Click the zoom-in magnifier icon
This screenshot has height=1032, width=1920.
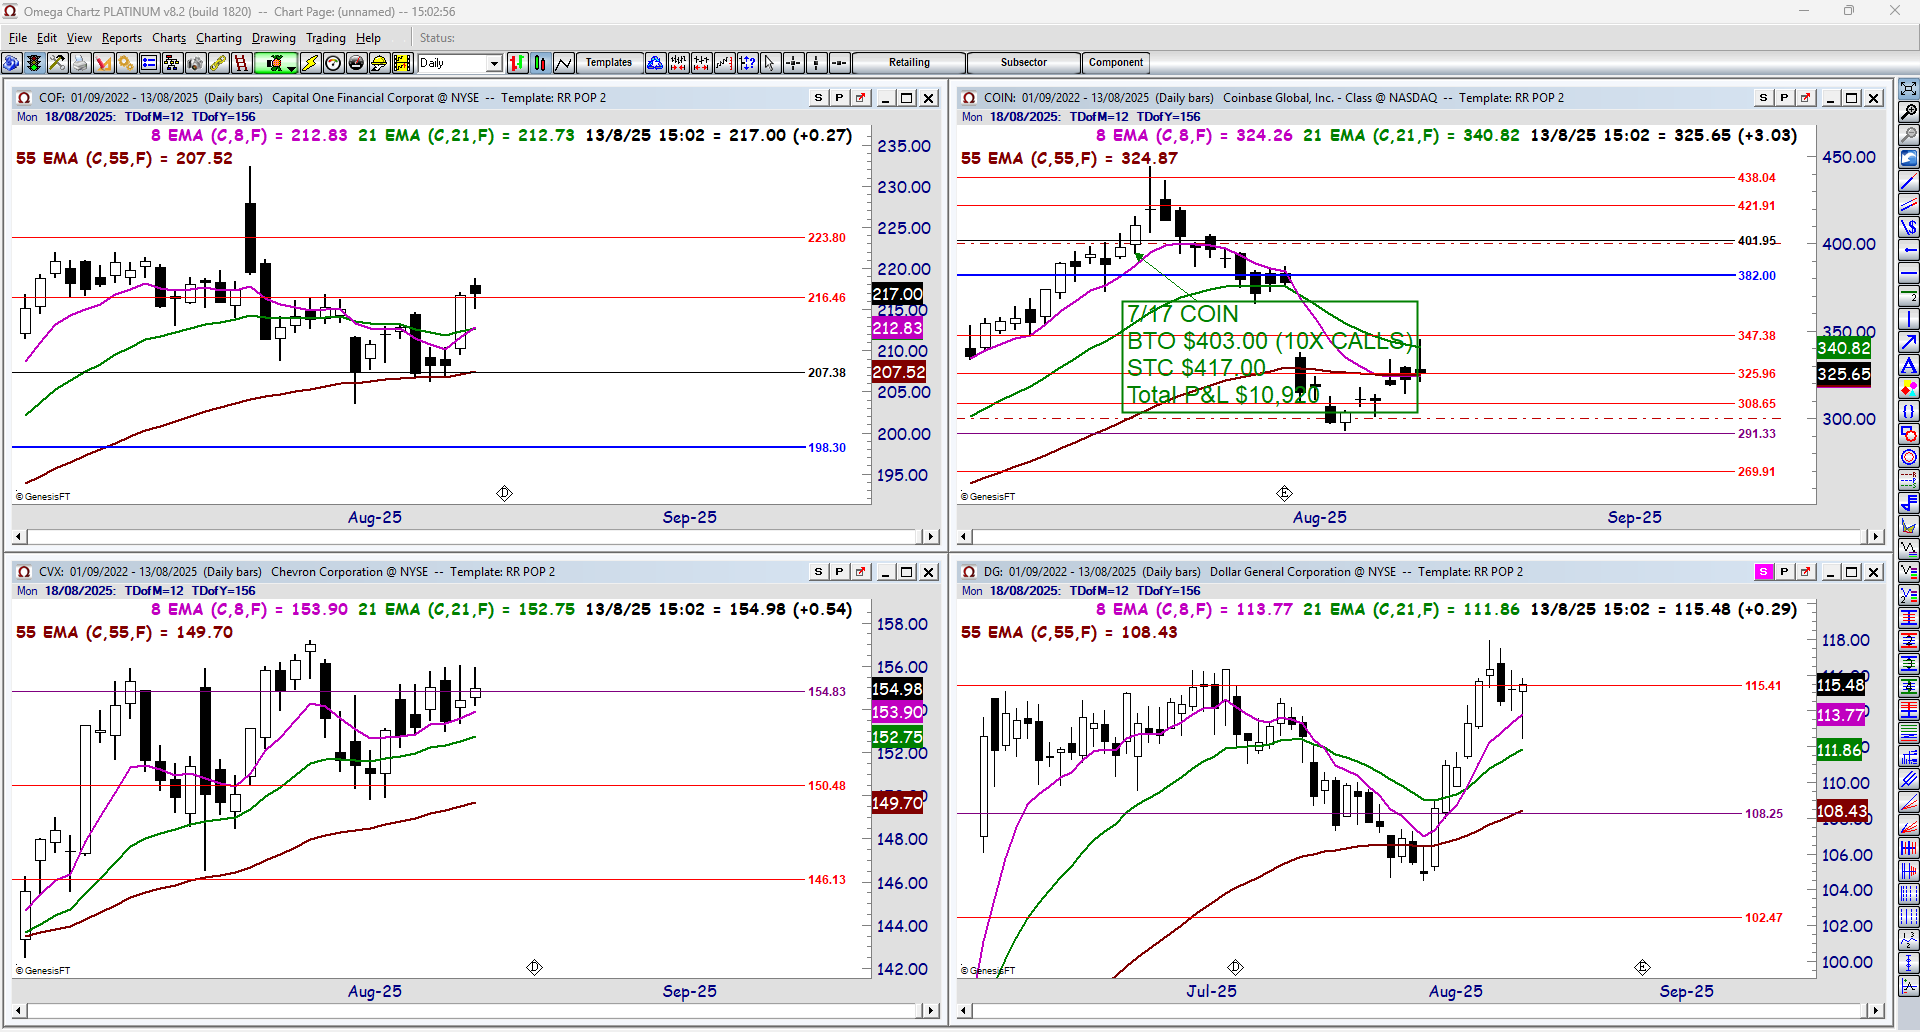pos(1909,112)
